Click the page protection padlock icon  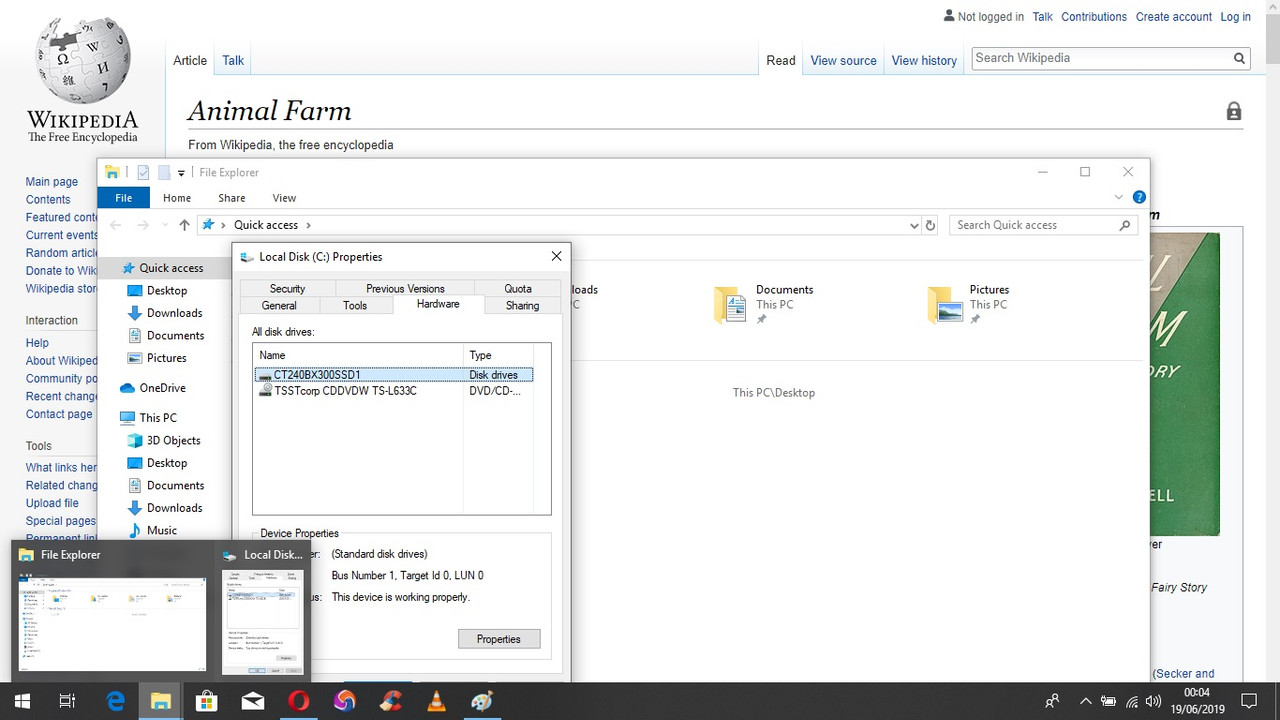1234,111
